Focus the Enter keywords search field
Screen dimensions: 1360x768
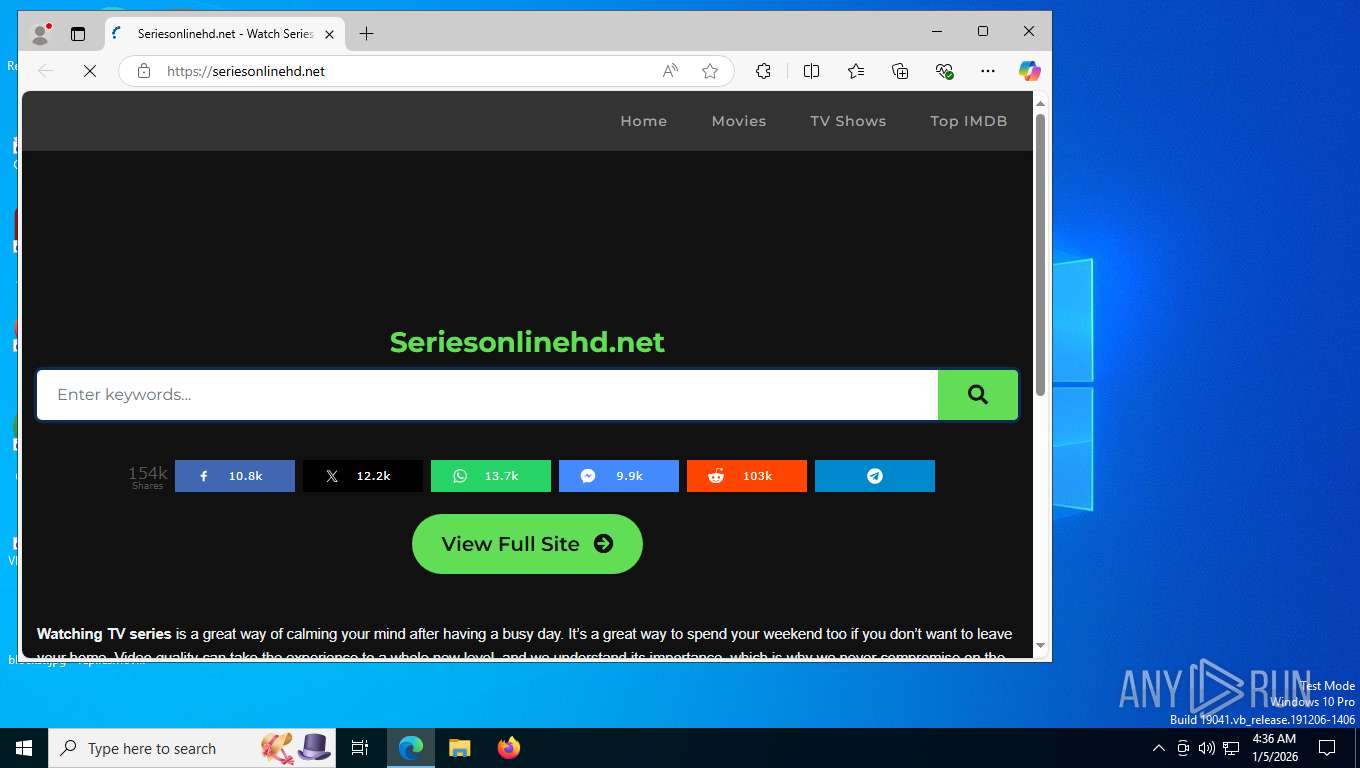click(x=488, y=395)
